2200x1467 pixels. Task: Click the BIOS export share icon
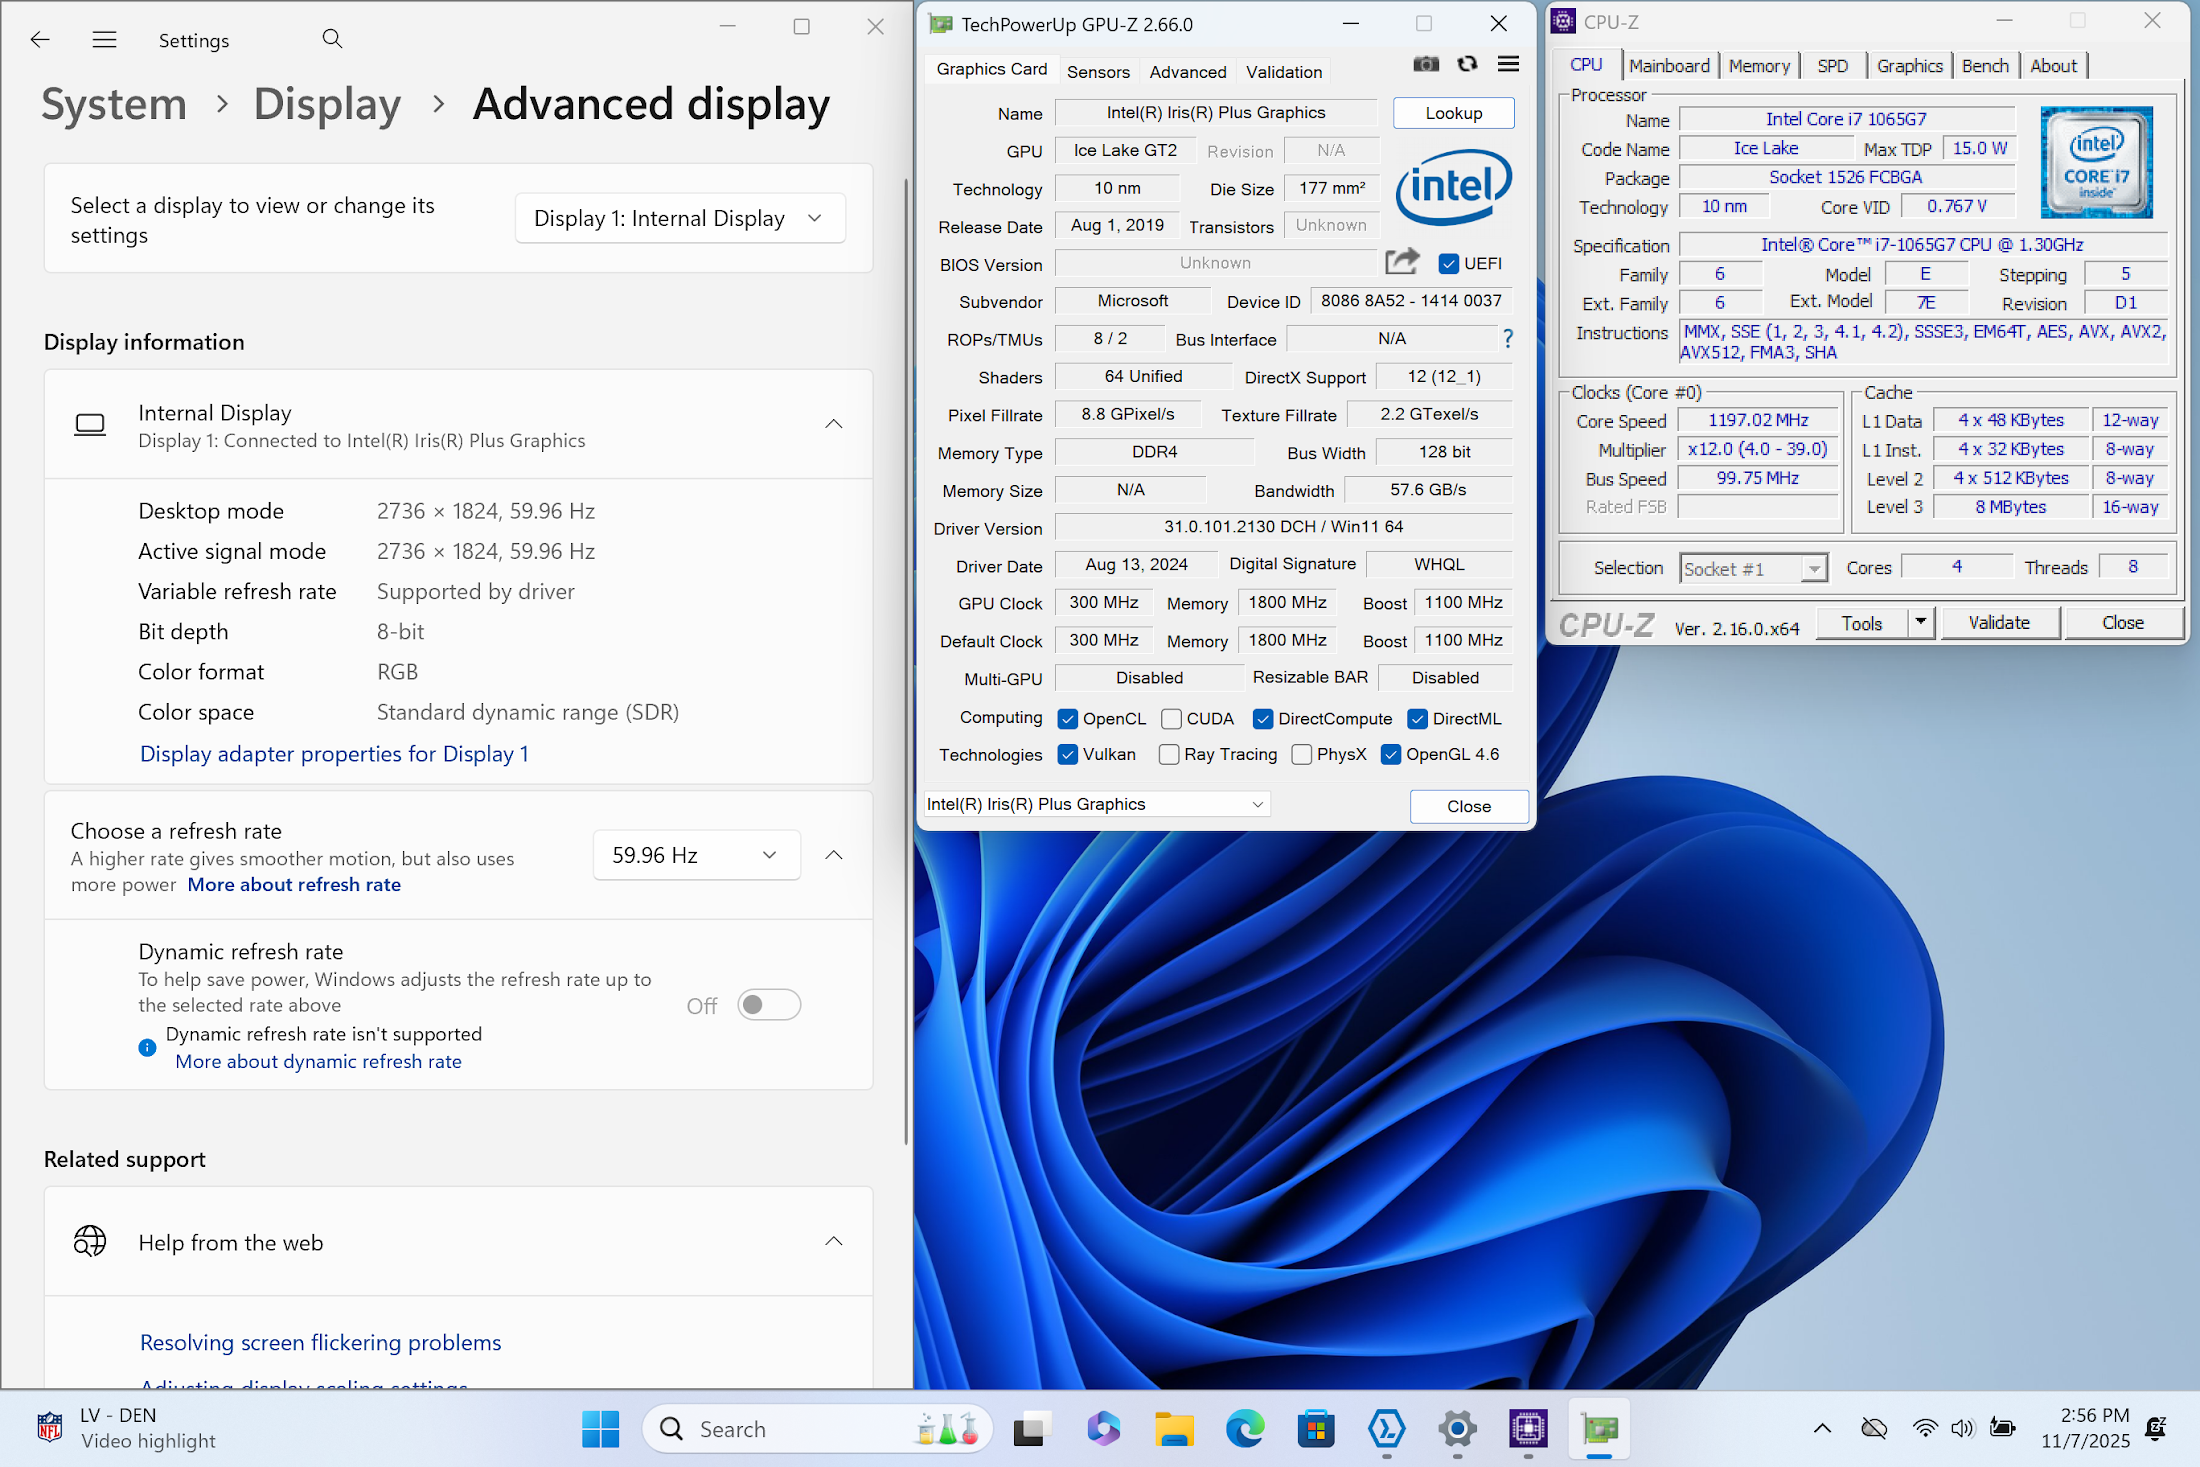(x=1402, y=262)
